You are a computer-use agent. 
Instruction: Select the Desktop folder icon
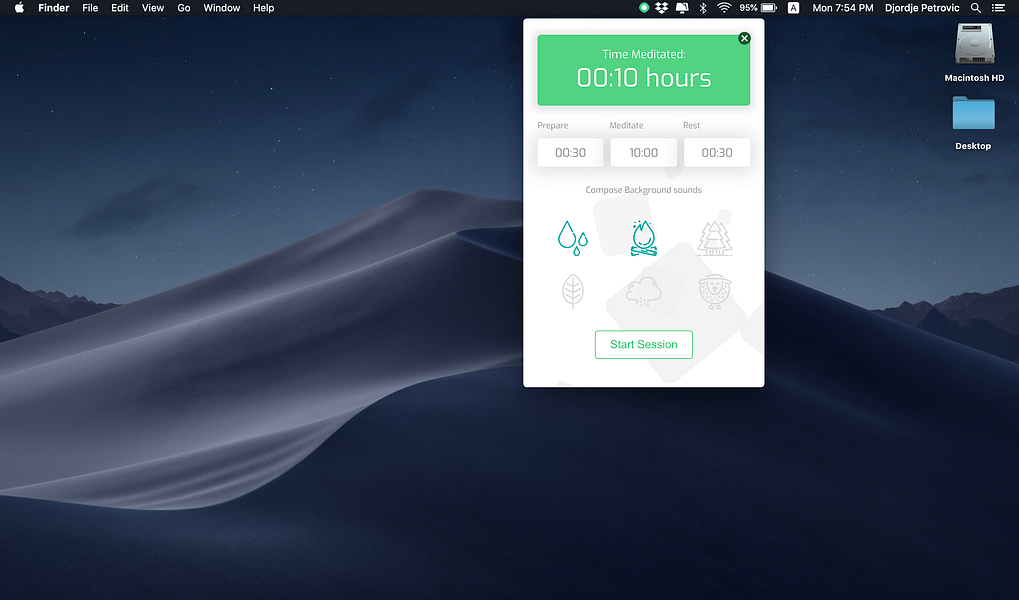click(x=974, y=114)
